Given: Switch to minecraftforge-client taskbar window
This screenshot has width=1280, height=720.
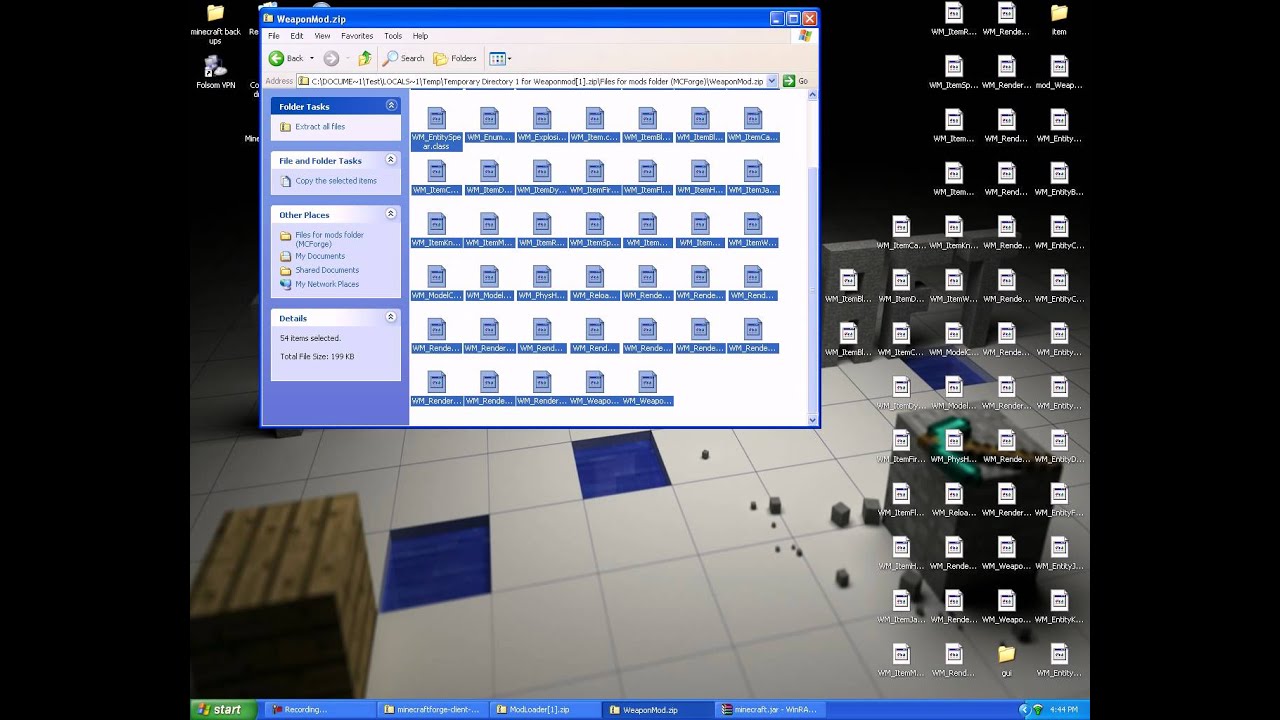Looking at the screenshot, I should 432,709.
